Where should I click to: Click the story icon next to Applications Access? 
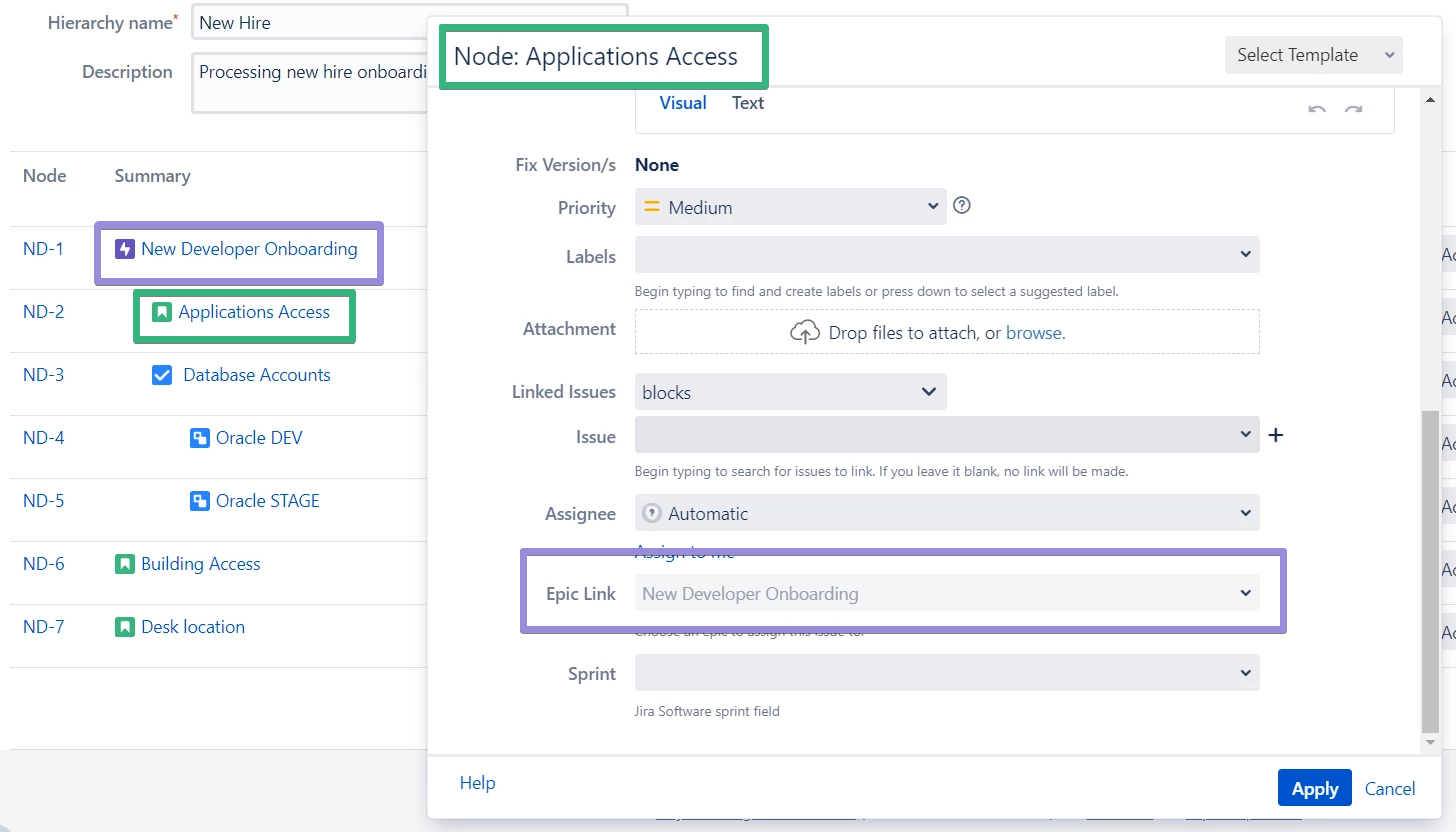click(162, 312)
